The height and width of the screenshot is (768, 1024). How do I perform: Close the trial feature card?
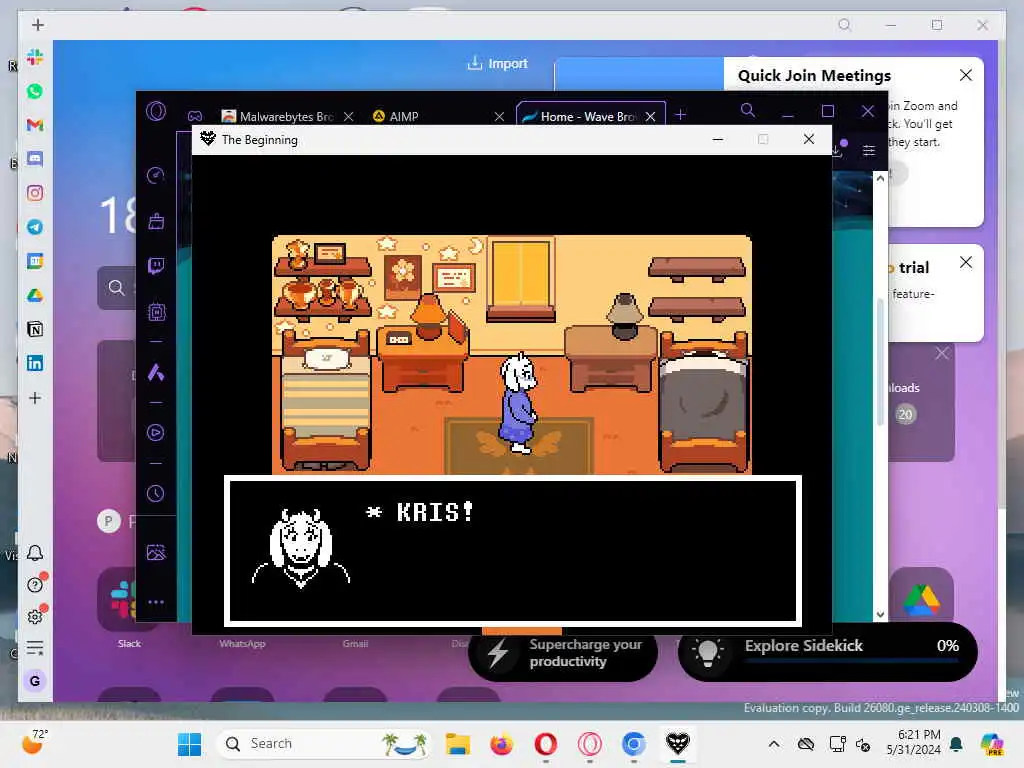point(966,263)
